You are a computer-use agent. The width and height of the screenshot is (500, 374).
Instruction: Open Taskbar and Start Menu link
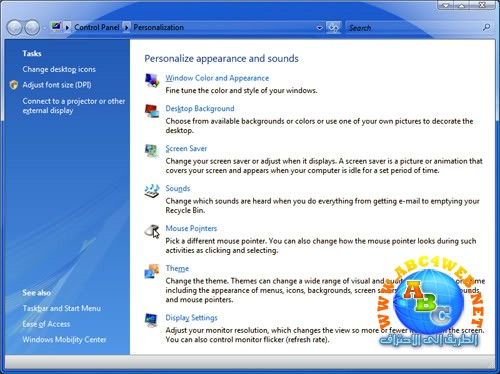coord(62,308)
